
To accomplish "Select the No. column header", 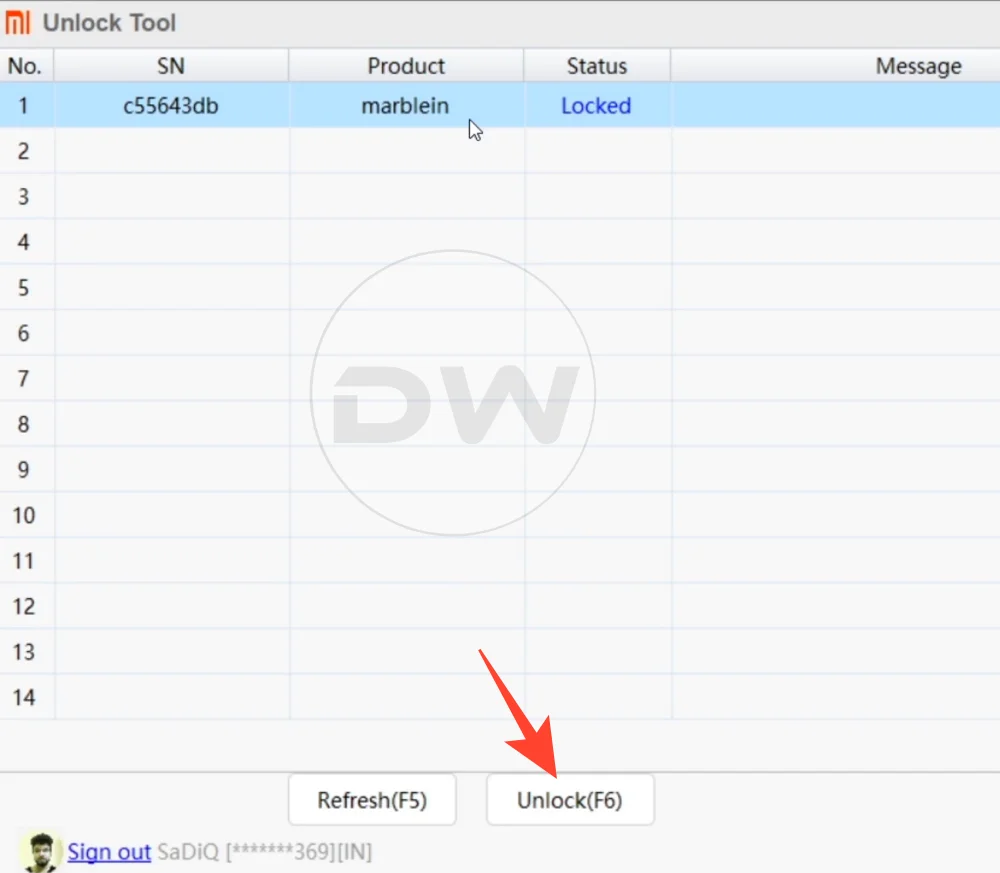I will [x=25, y=66].
